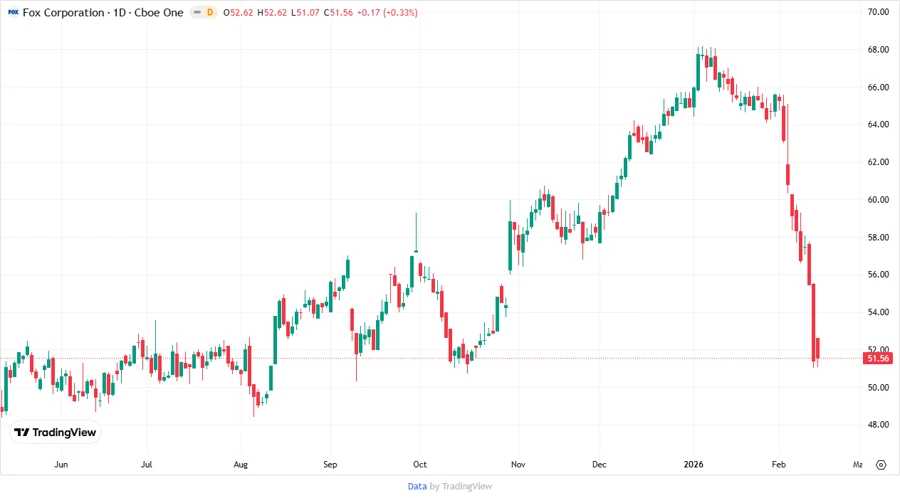This screenshot has height=498, width=900.
Task: Click the 68.00 price axis label
Action: (x=878, y=50)
